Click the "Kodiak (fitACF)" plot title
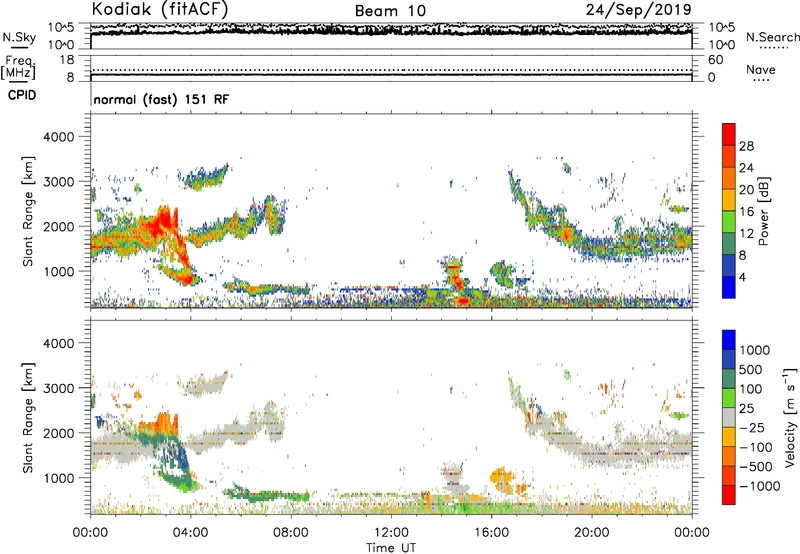Screen dimensions: 800x554 [x=160, y=9]
